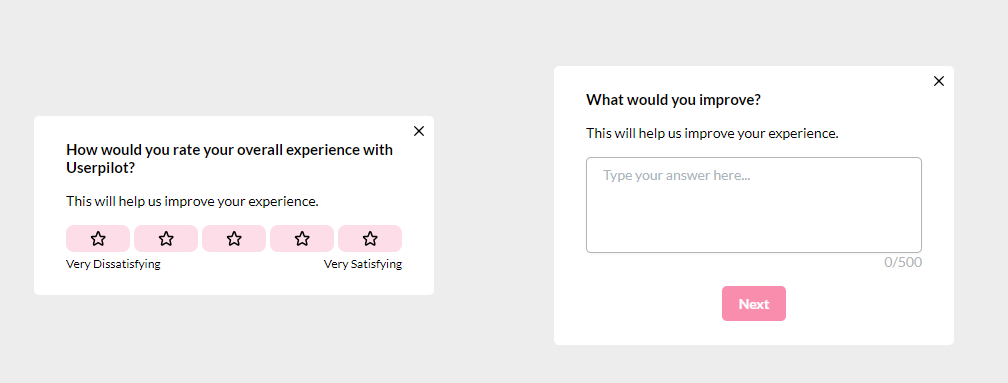Pick the fourth star rating
The width and height of the screenshot is (1008, 383).
(302, 238)
